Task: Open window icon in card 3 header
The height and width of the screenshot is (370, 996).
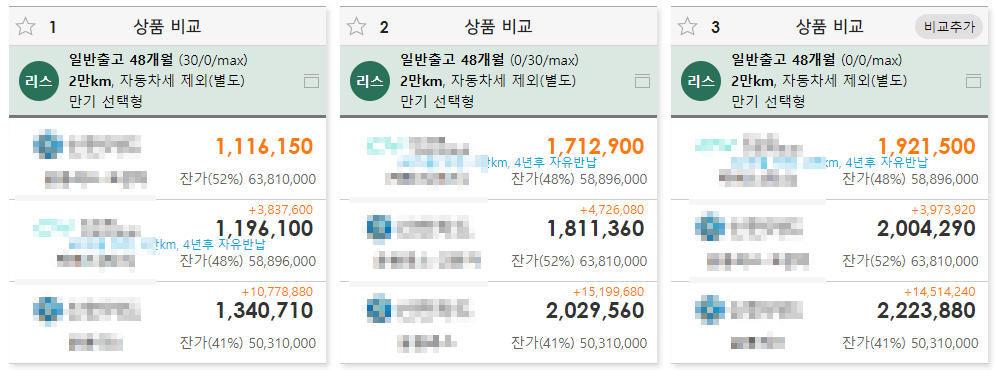Action: 973,81
